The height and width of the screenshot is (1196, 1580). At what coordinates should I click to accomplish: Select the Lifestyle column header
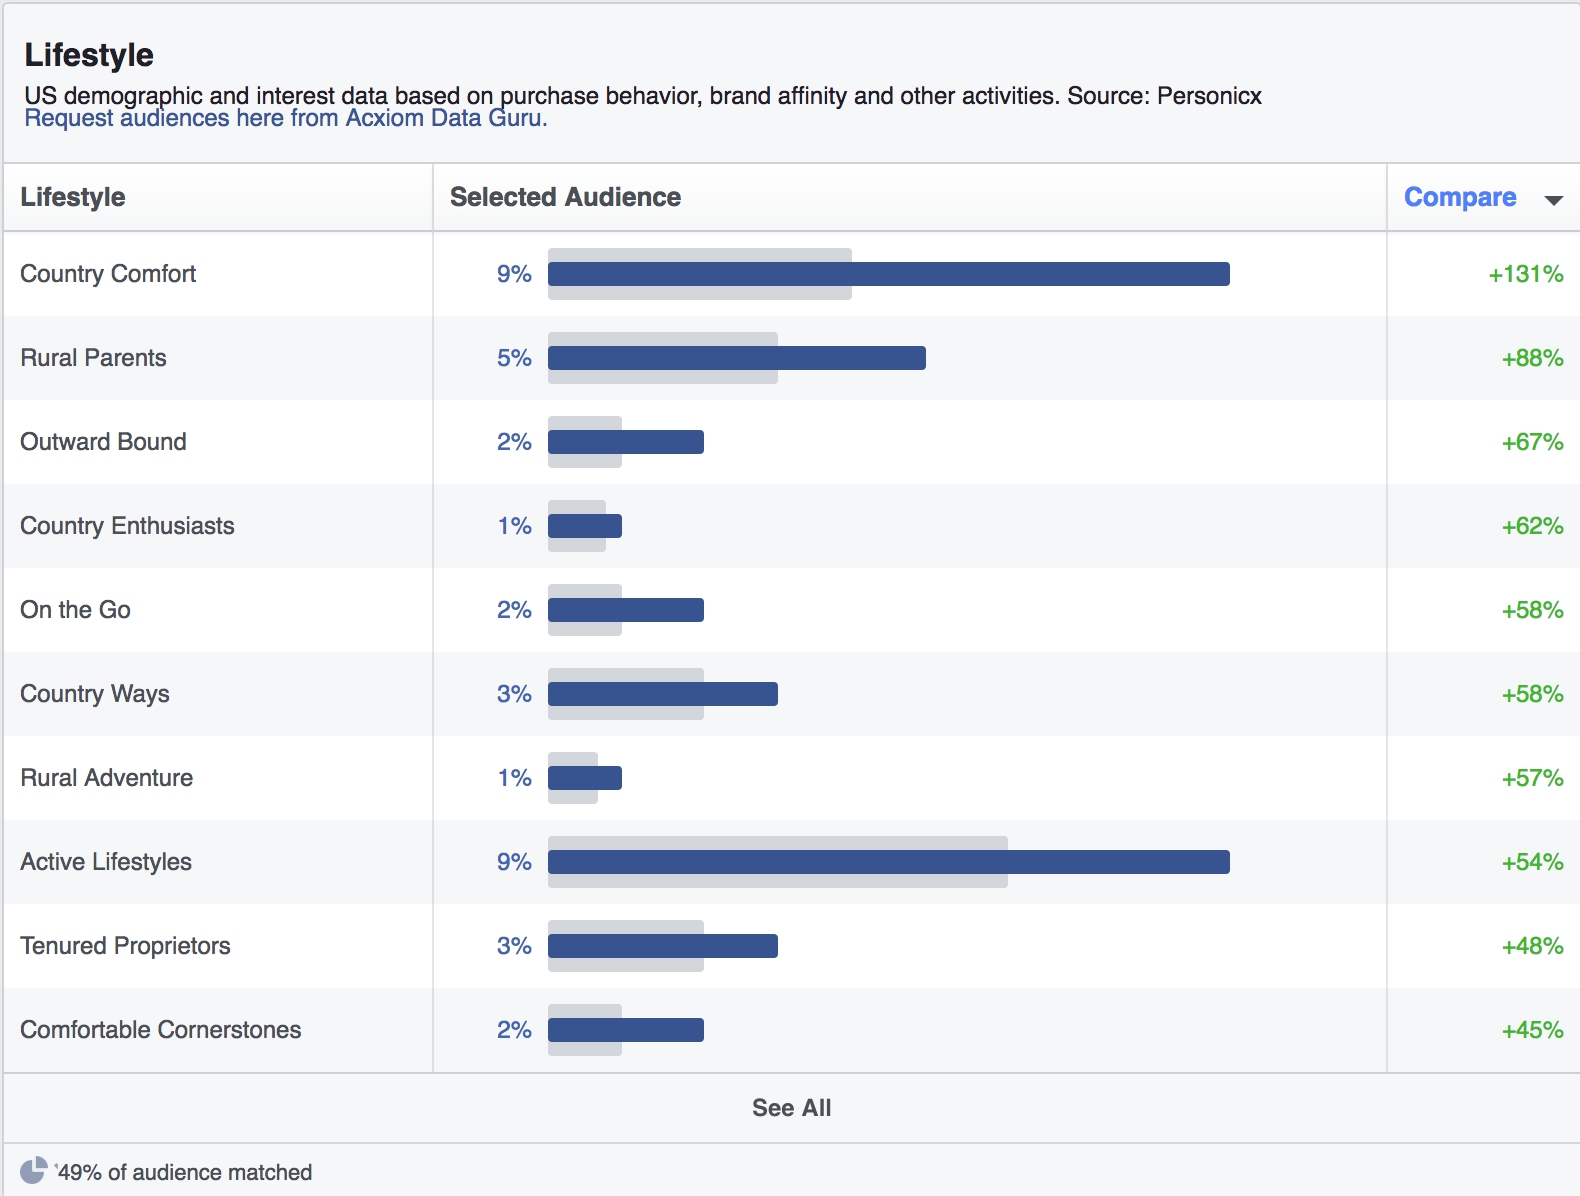[x=73, y=197]
